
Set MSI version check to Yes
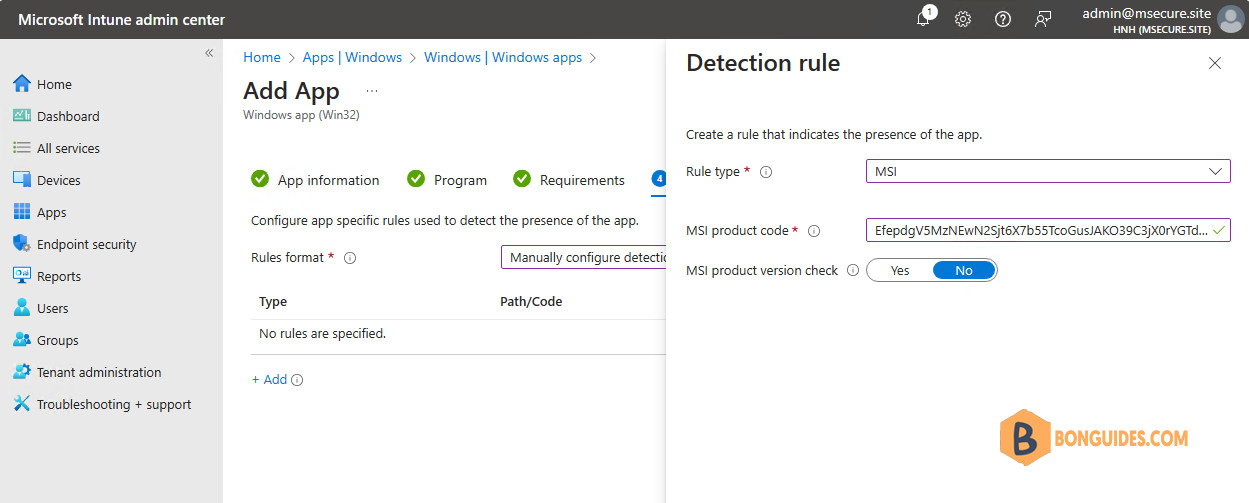click(900, 270)
